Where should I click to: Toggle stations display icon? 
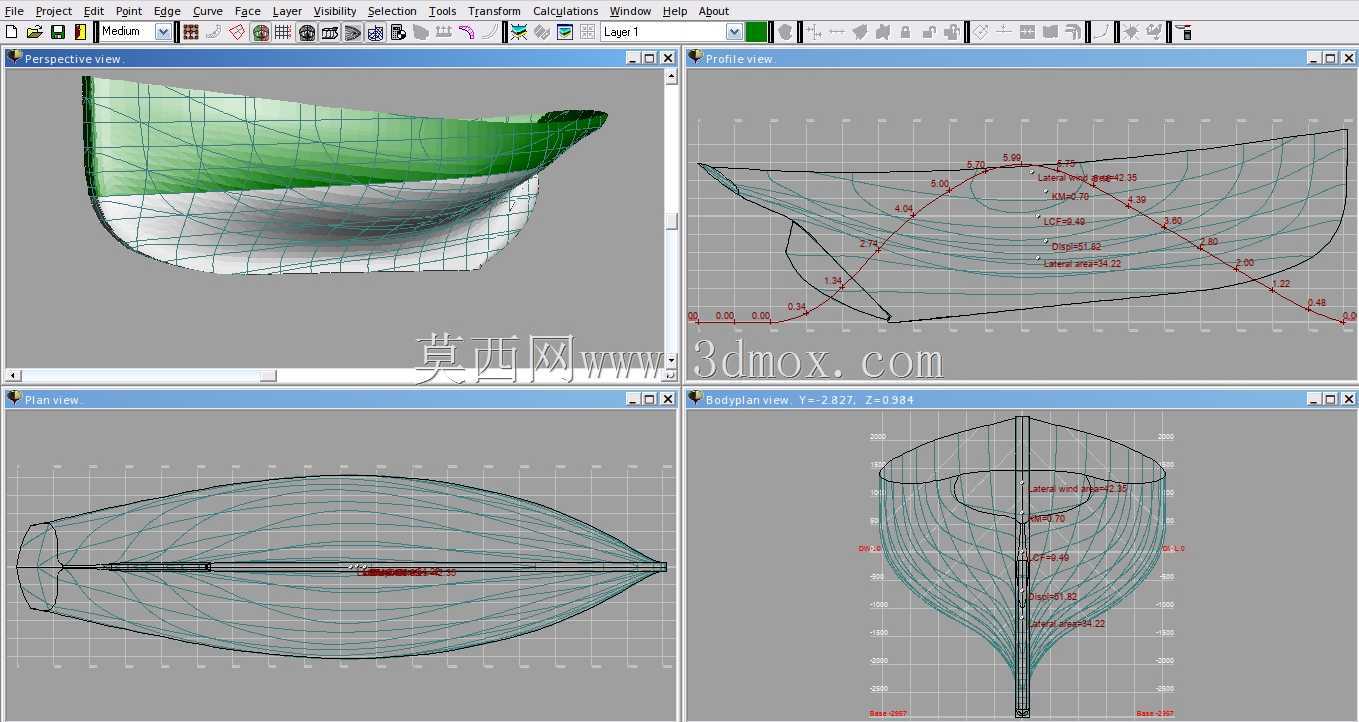pos(306,32)
